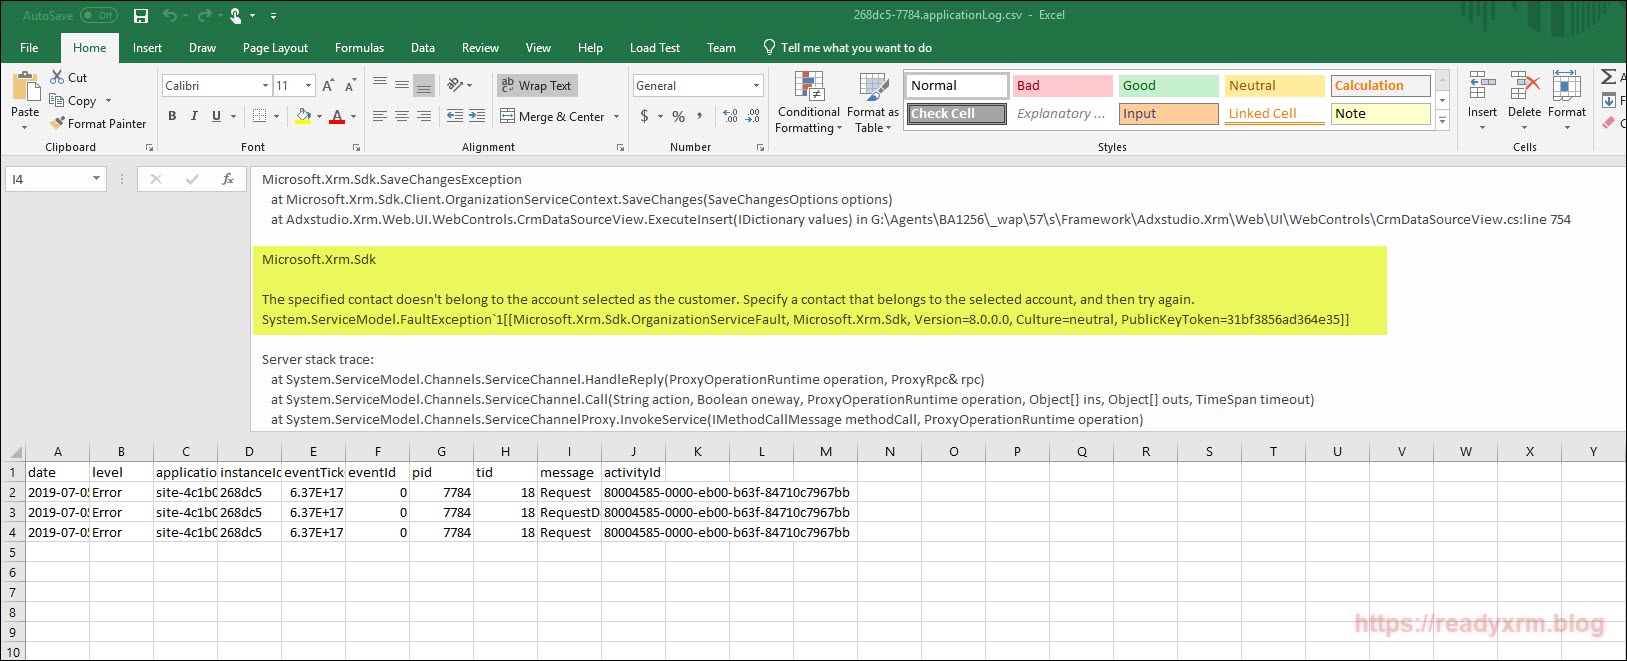The width and height of the screenshot is (1627, 661).
Task: Open the General number format dropdown
Action: 756,86
